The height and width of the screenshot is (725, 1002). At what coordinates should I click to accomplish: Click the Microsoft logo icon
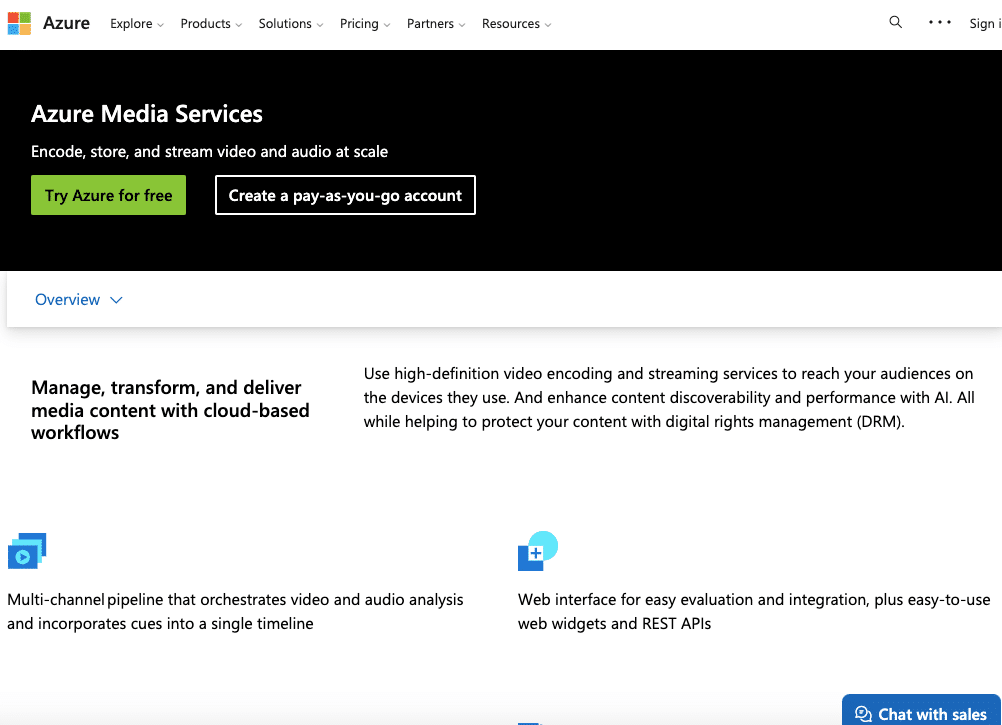point(19,24)
